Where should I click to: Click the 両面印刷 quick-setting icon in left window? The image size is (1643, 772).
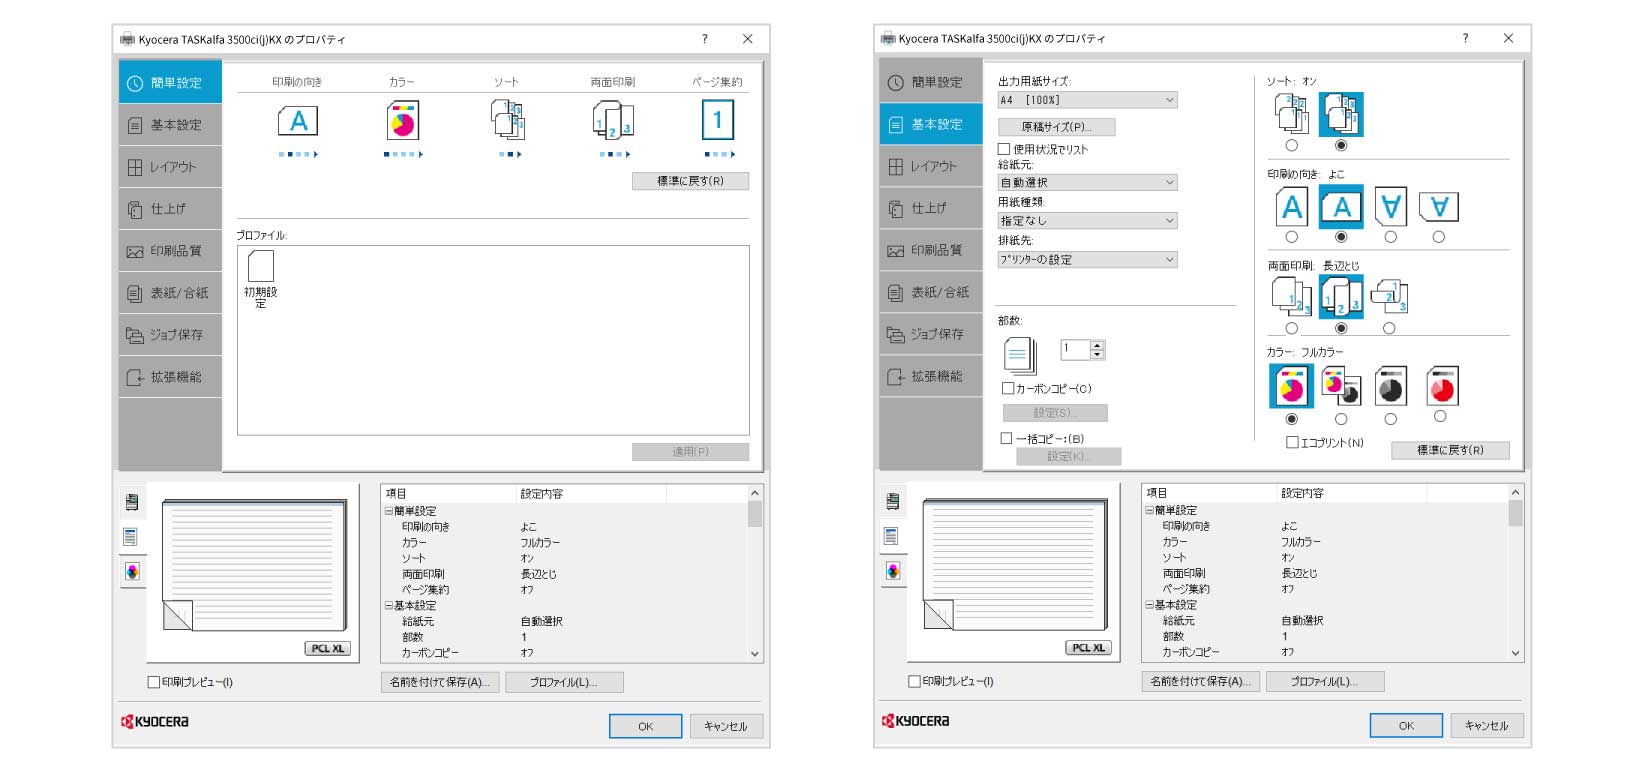point(613,120)
